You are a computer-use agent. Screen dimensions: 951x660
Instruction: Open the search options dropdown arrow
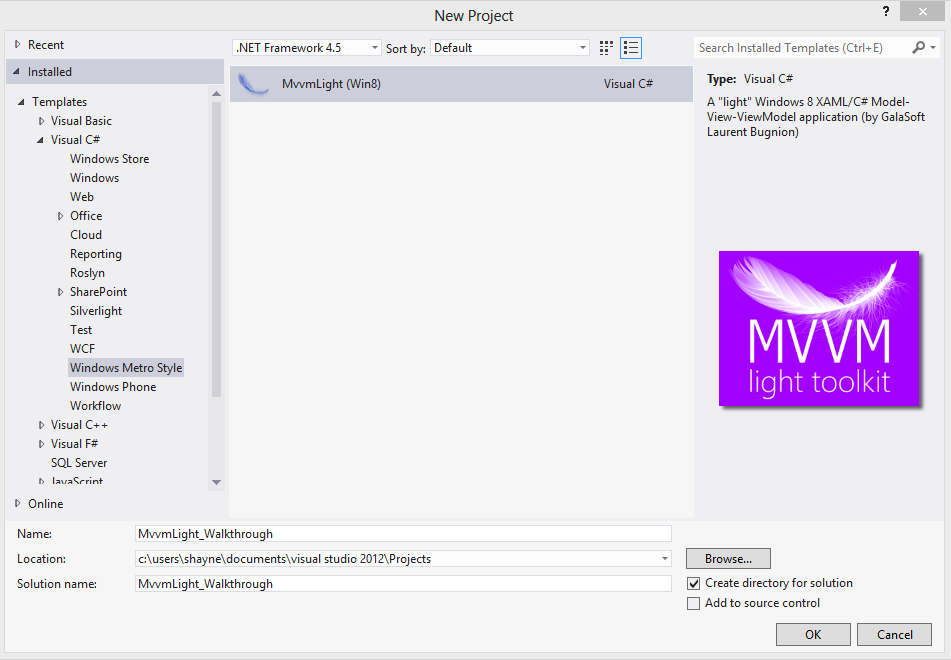(x=933, y=47)
